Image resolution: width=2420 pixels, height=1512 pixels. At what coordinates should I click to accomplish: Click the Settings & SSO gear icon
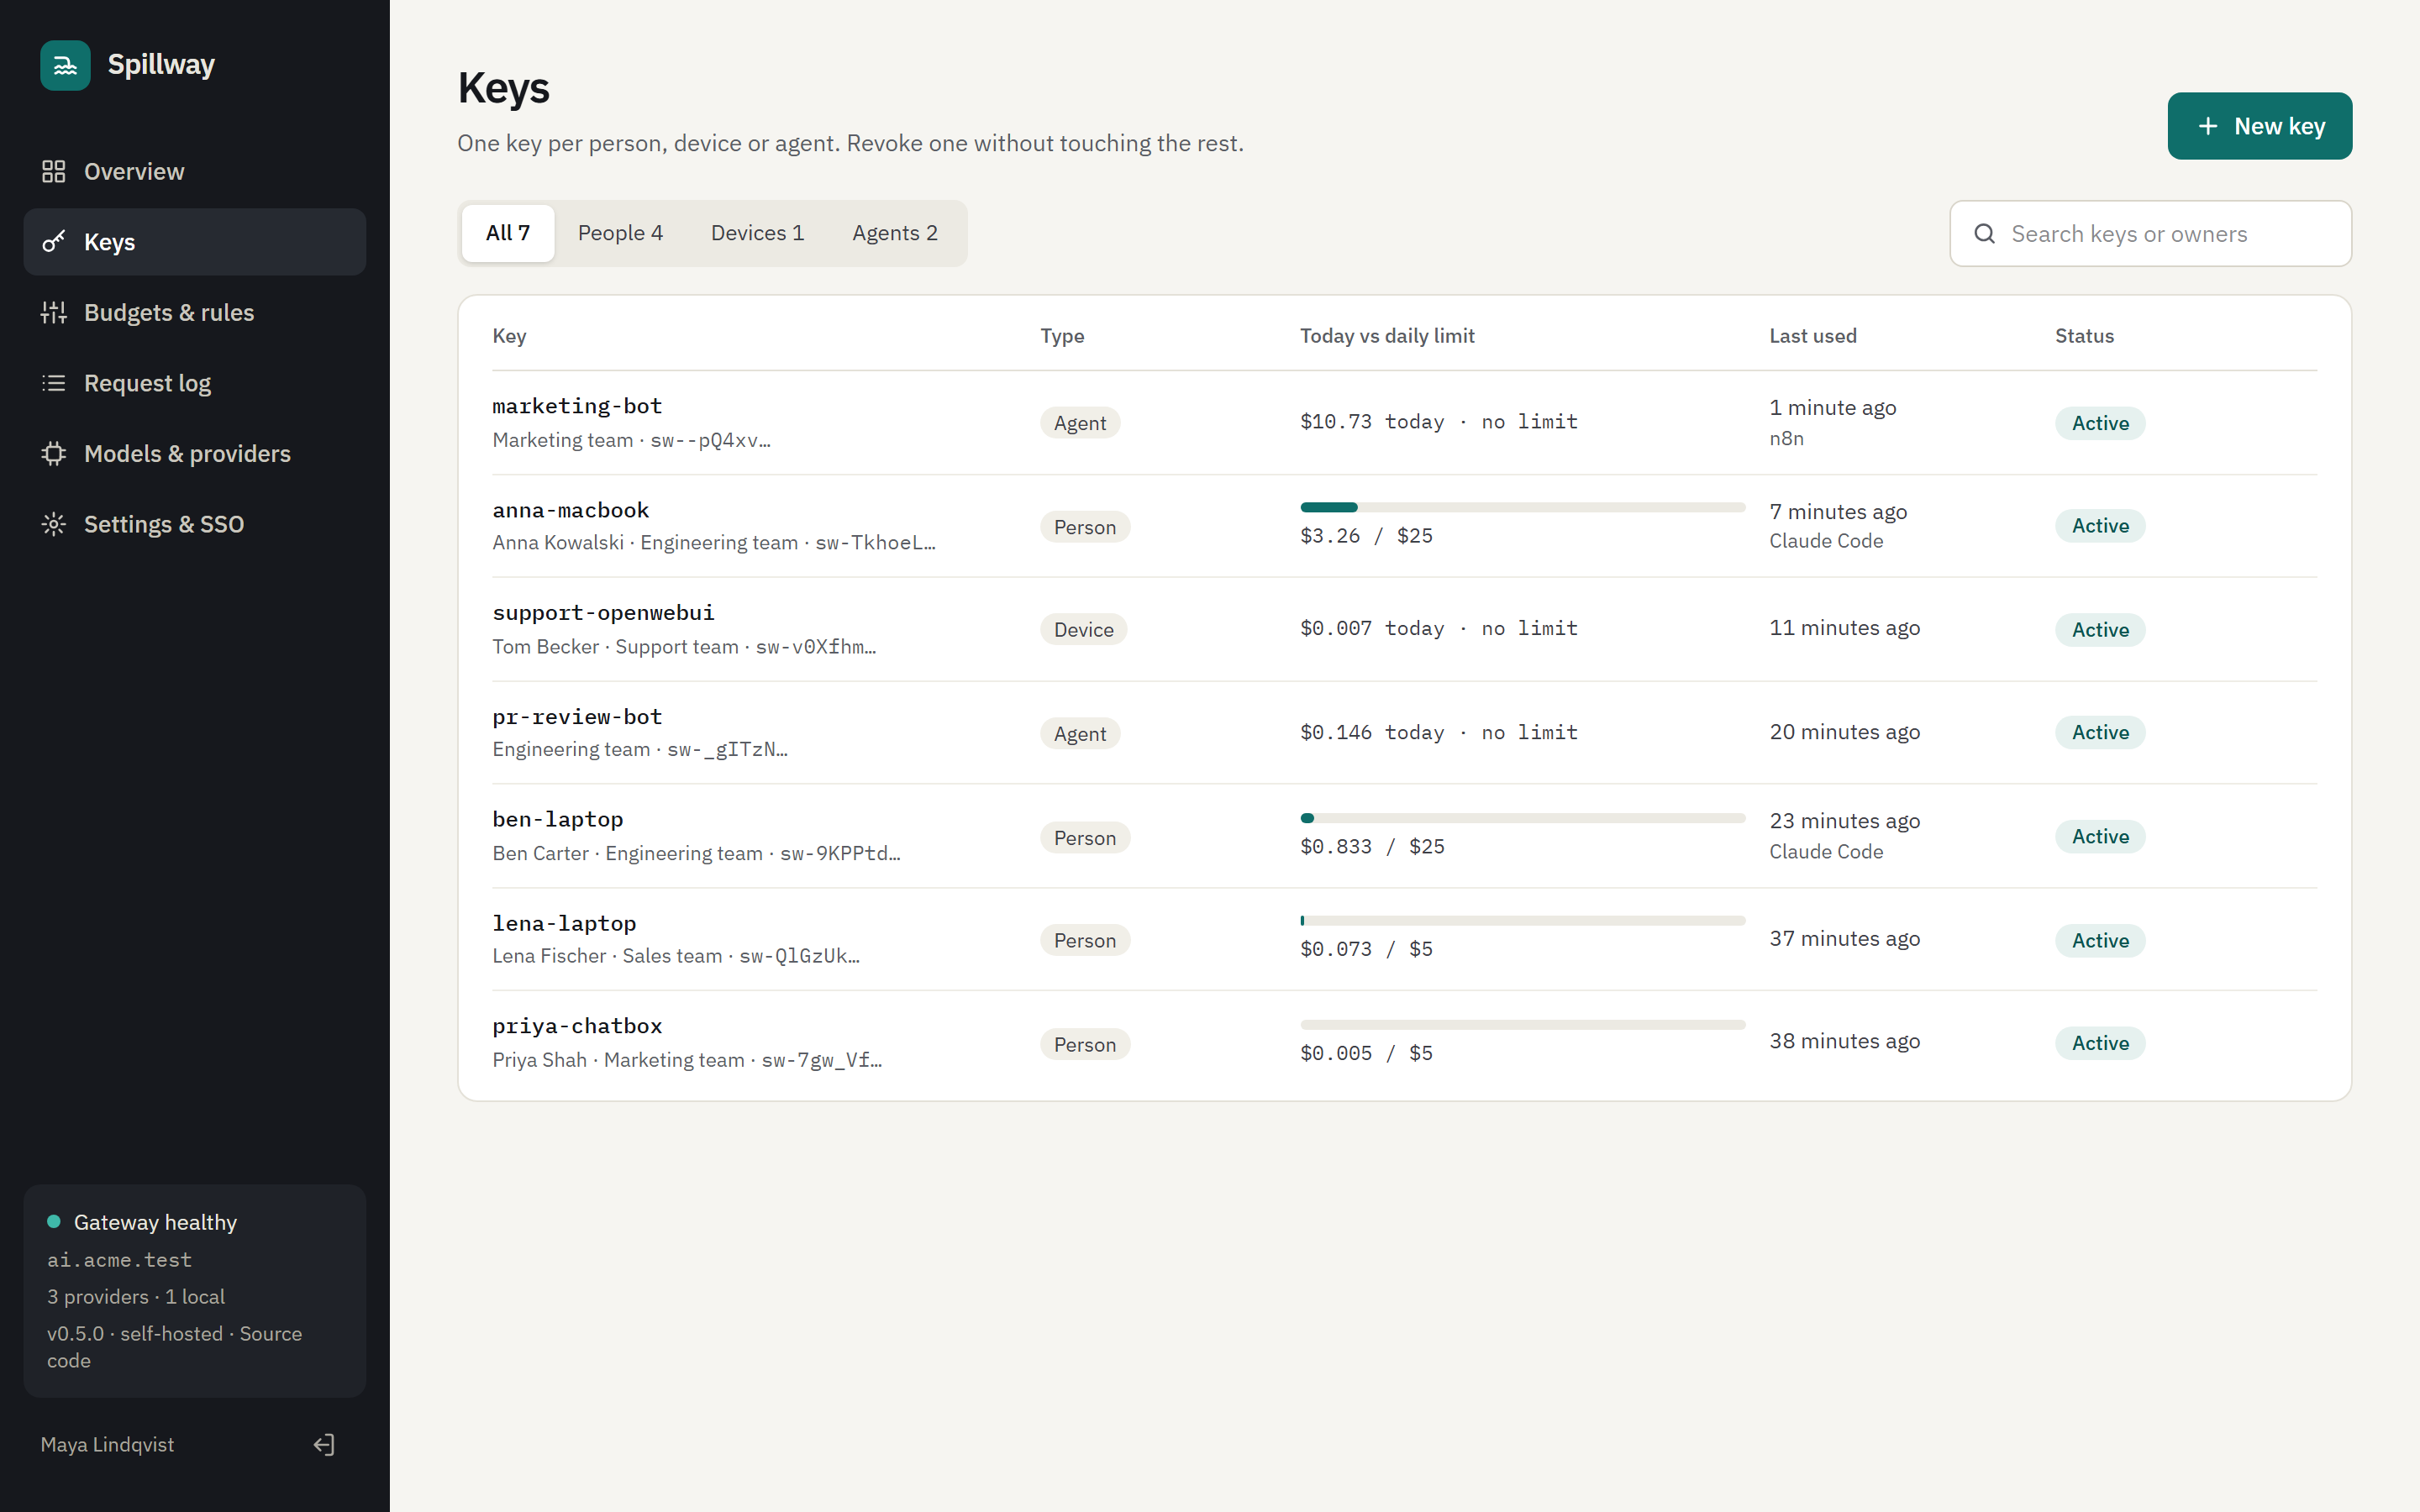click(x=54, y=524)
